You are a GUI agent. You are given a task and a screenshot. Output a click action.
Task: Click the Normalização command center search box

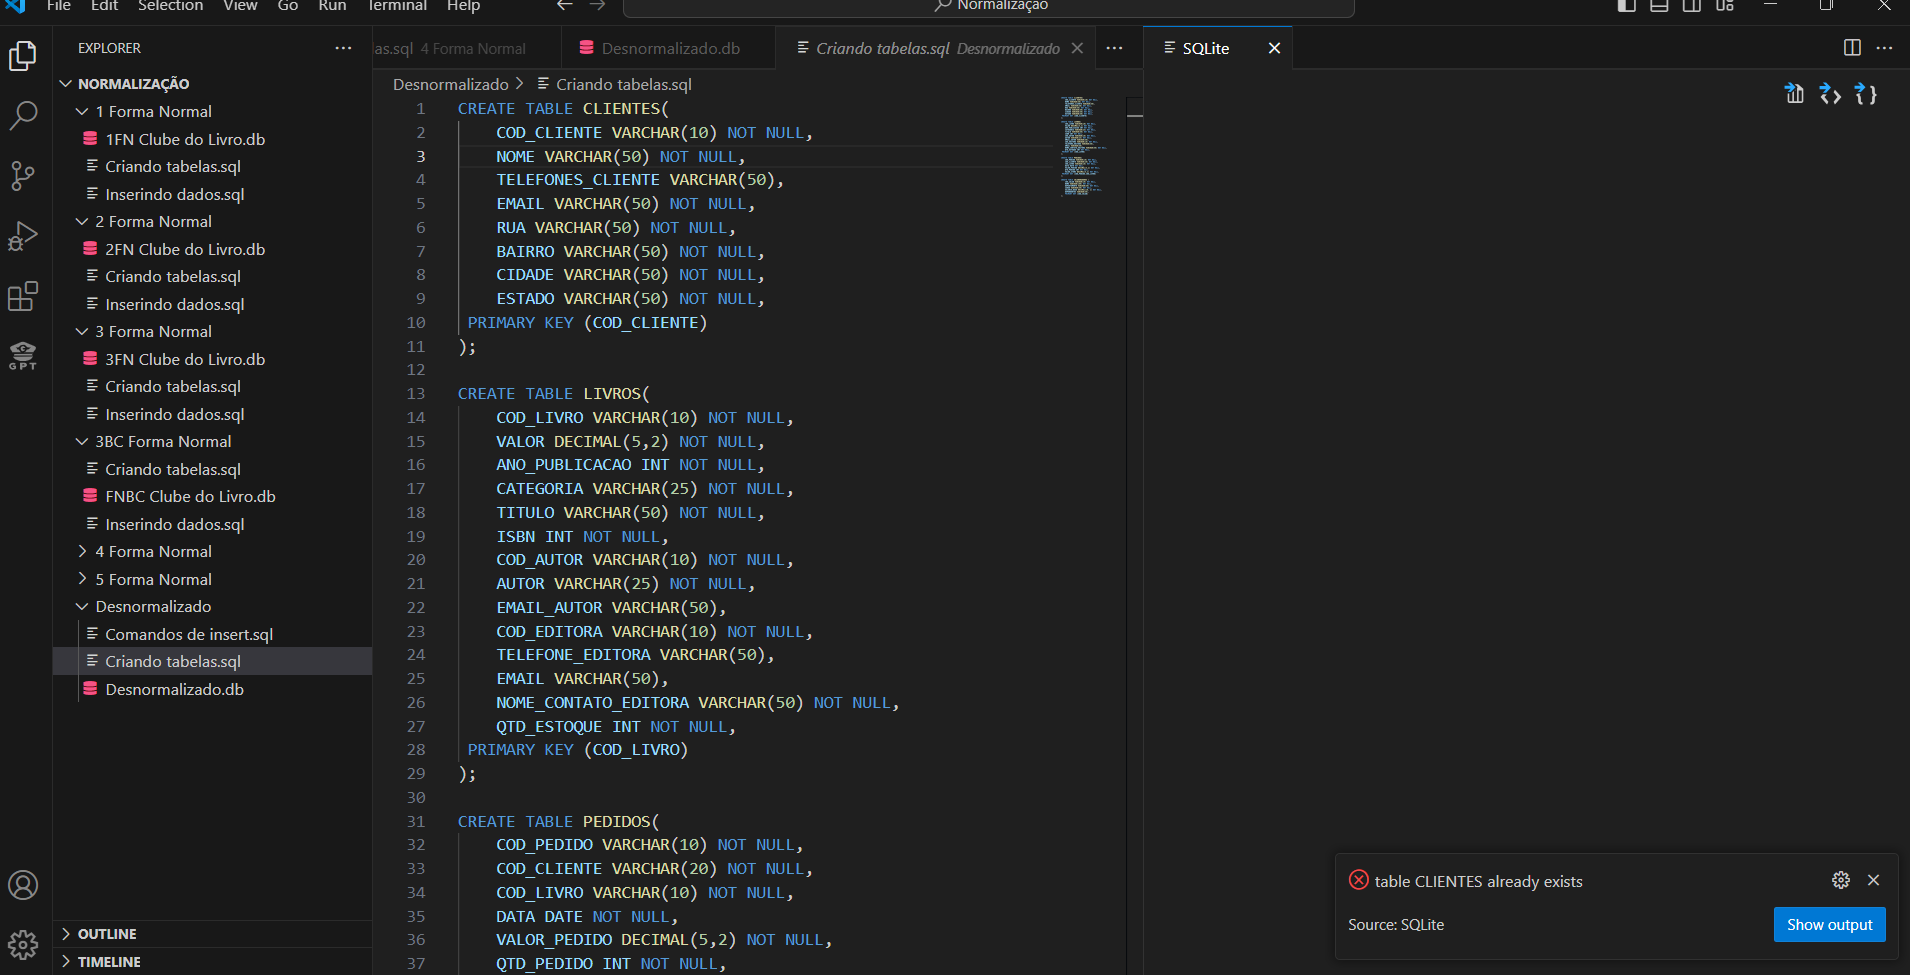[988, 6]
